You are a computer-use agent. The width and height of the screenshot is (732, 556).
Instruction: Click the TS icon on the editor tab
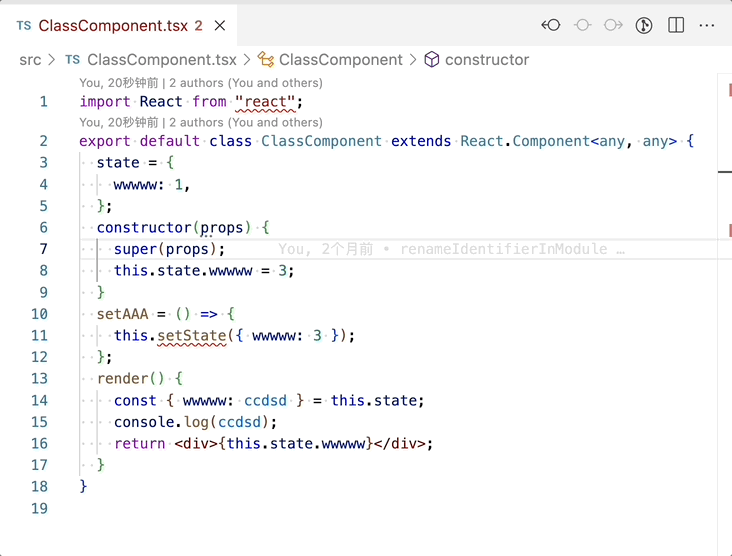click(x=24, y=25)
